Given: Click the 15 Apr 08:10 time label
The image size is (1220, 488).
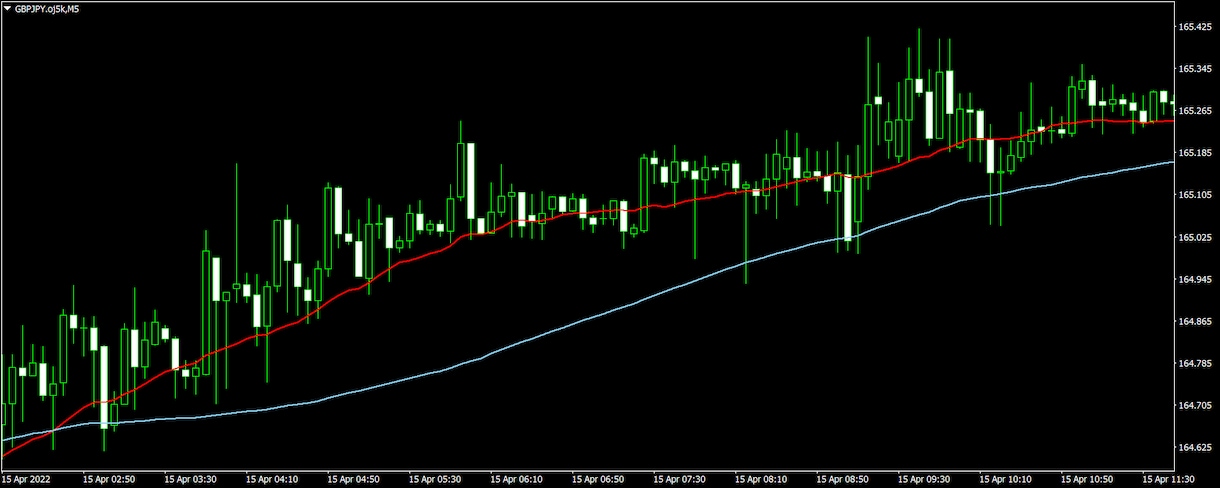Looking at the screenshot, I should pos(761,479).
